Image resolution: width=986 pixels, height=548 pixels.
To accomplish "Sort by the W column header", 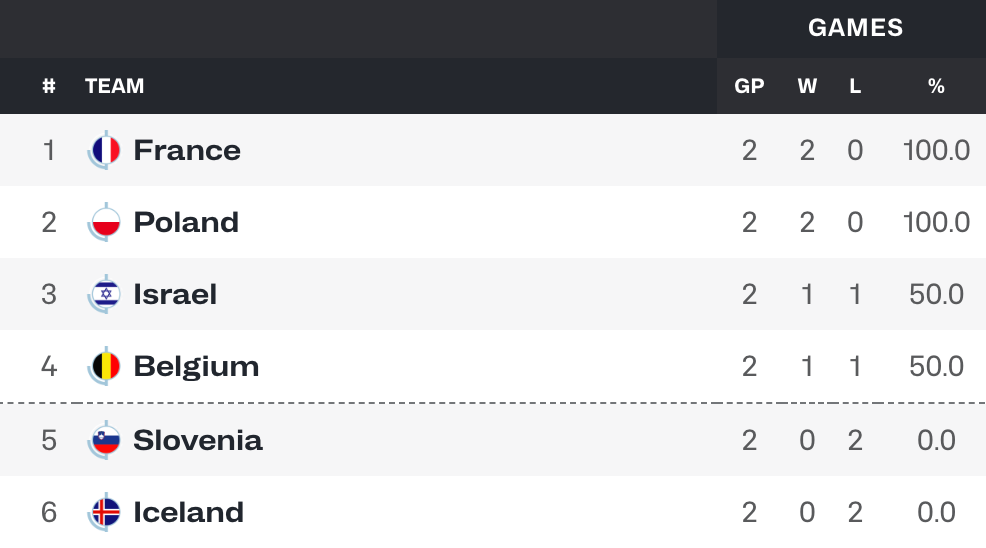I will coord(807,86).
